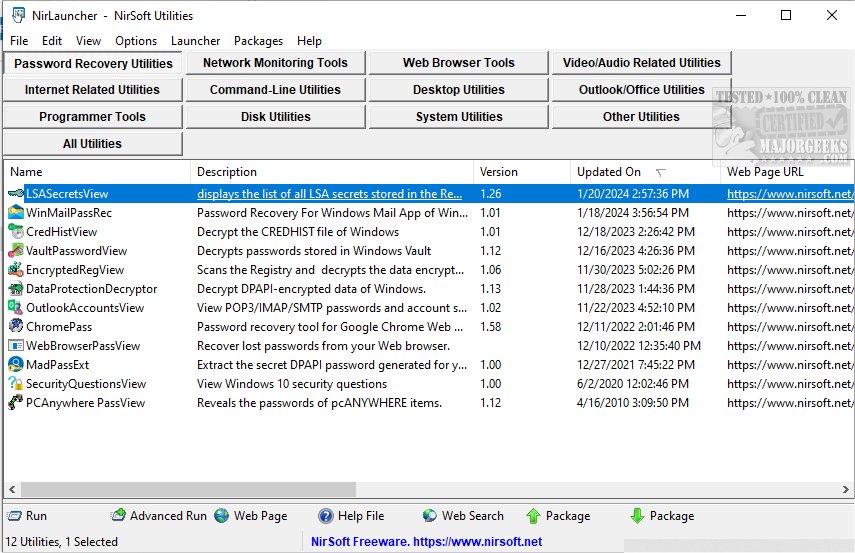This screenshot has height=553, width=855.
Task: Switch to Network Monitoring Tools tab
Action: click(x=275, y=63)
